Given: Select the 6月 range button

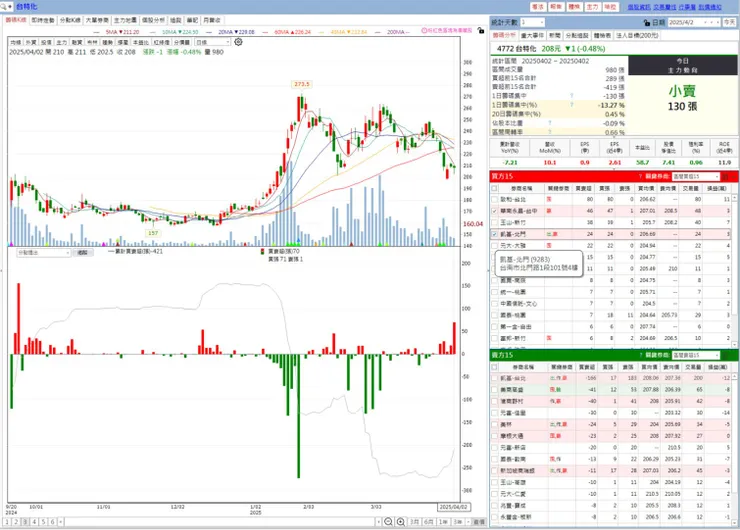Looking at the screenshot, I should (x=429, y=522).
